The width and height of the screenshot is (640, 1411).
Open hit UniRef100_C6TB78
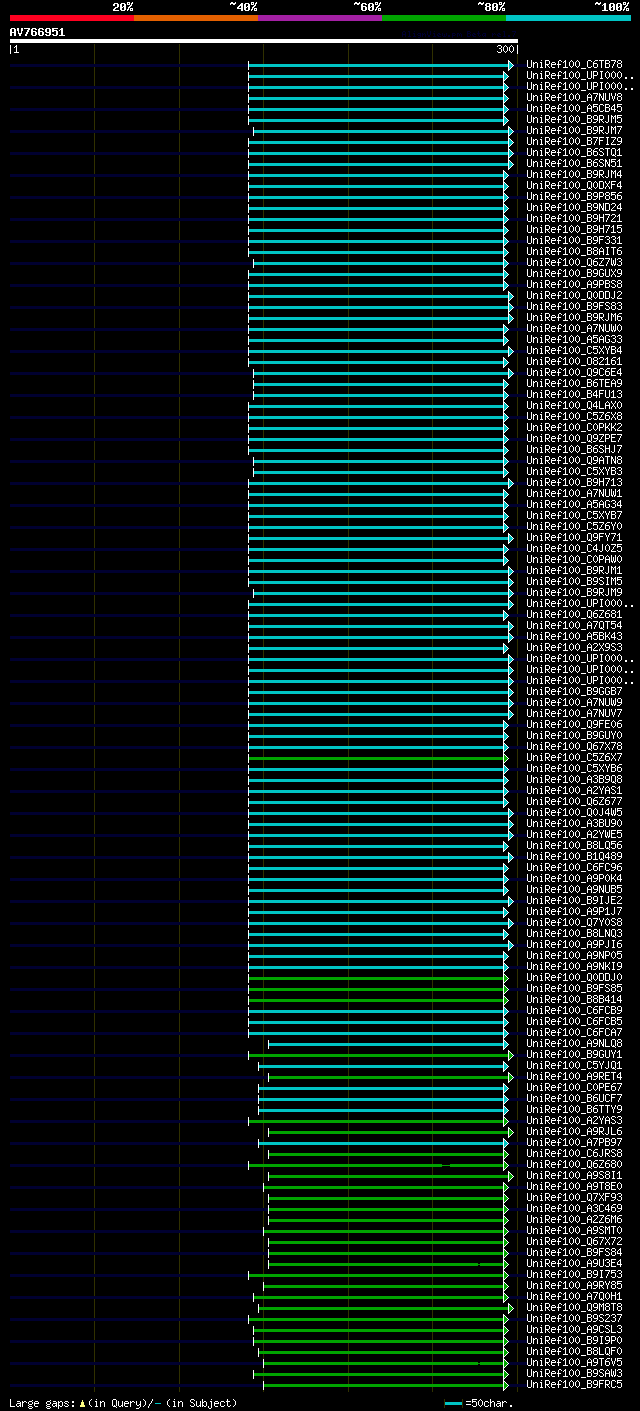coord(574,65)
